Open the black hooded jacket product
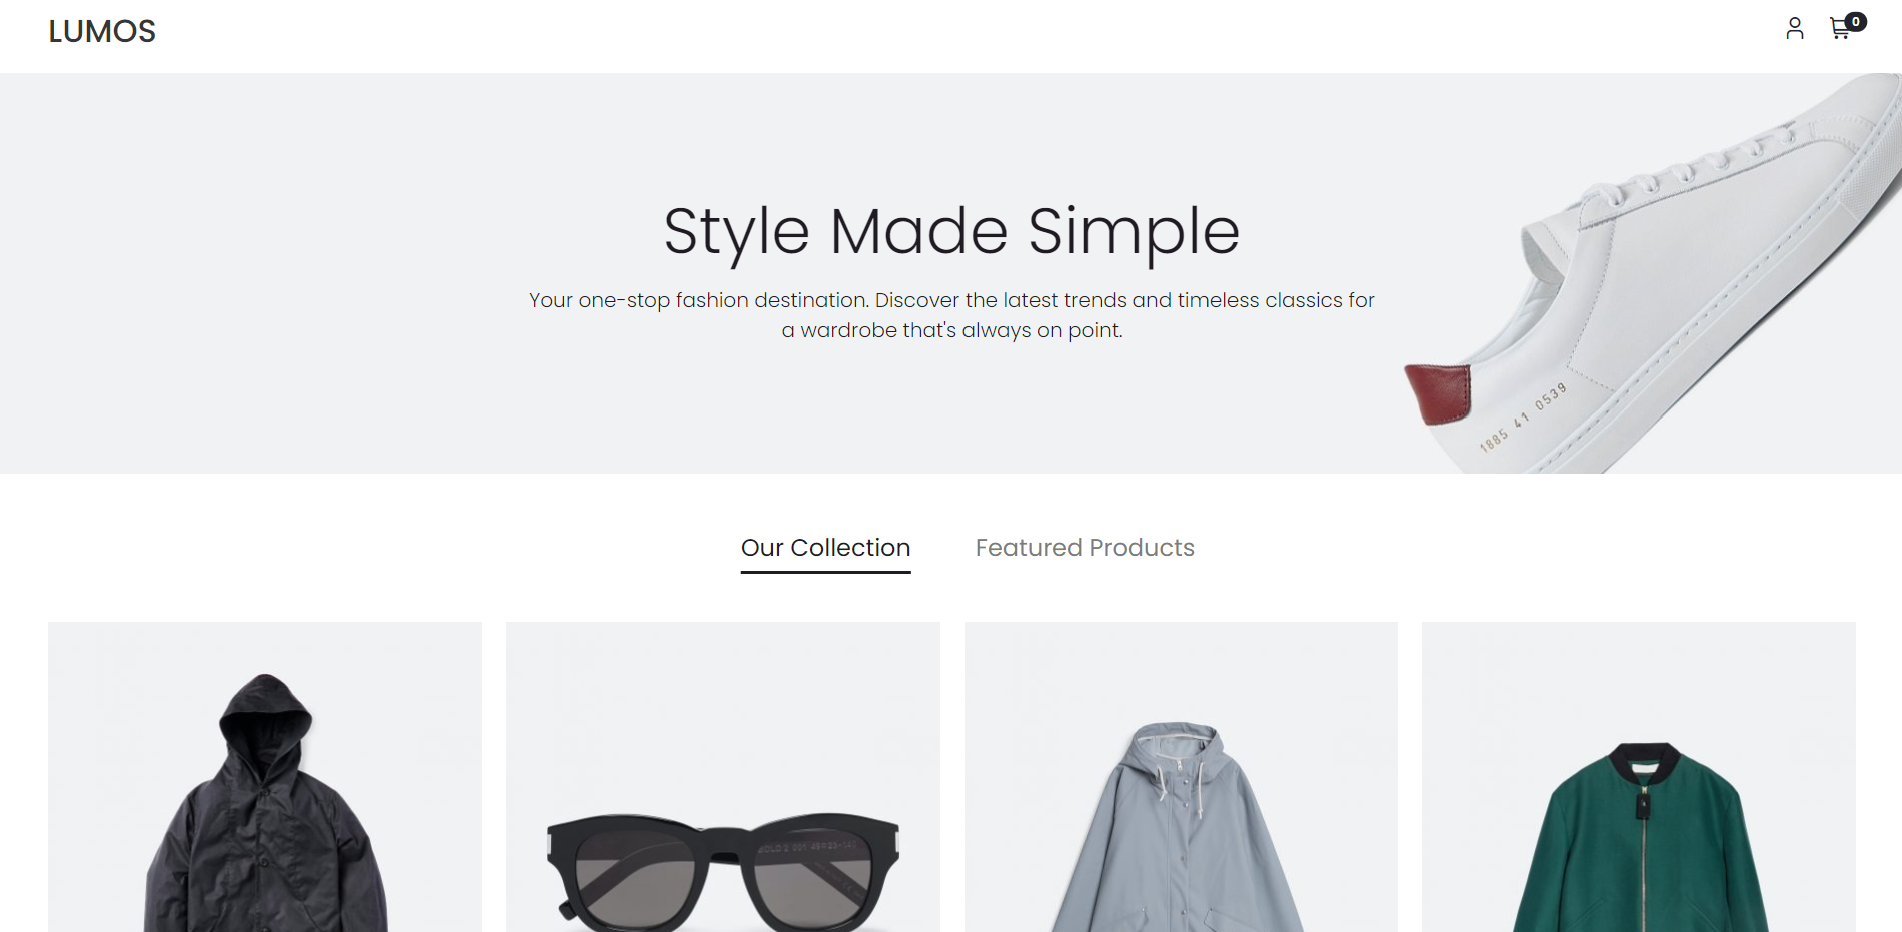The image size is (1902, 932). coord(265,800)
